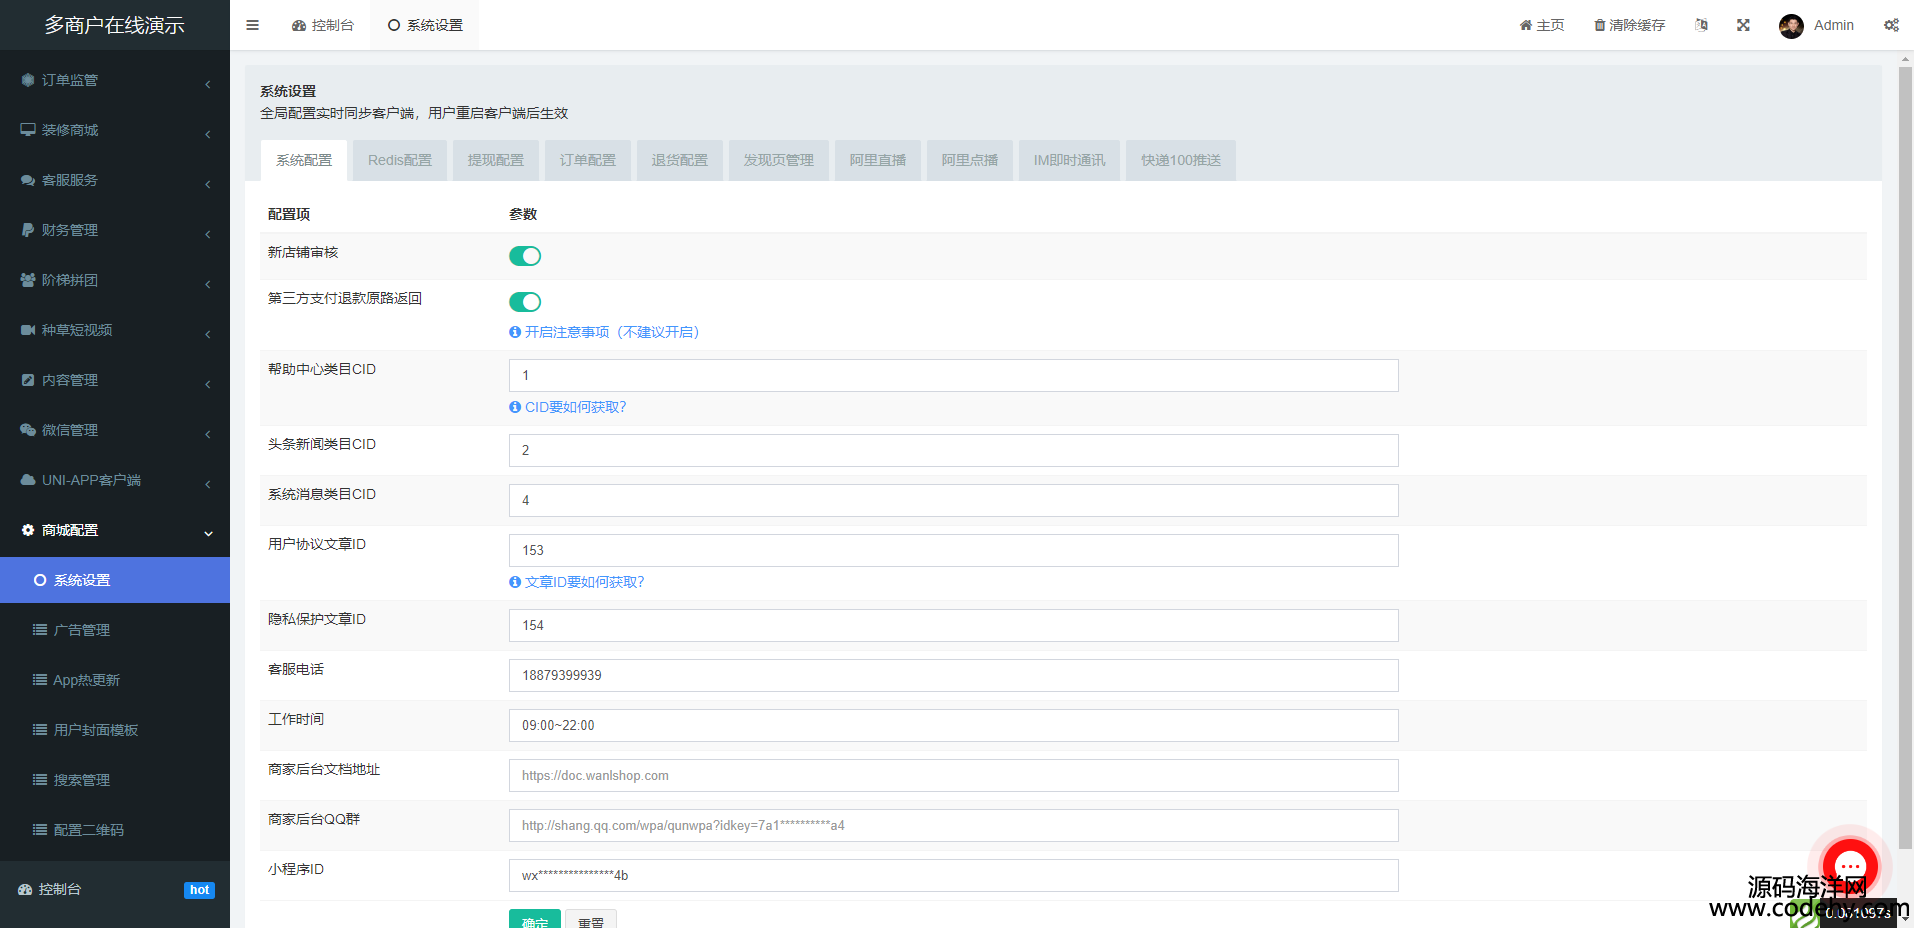Select the 控制台 top navigation tab
The image size is (1914, 928).
coord(323,25)
